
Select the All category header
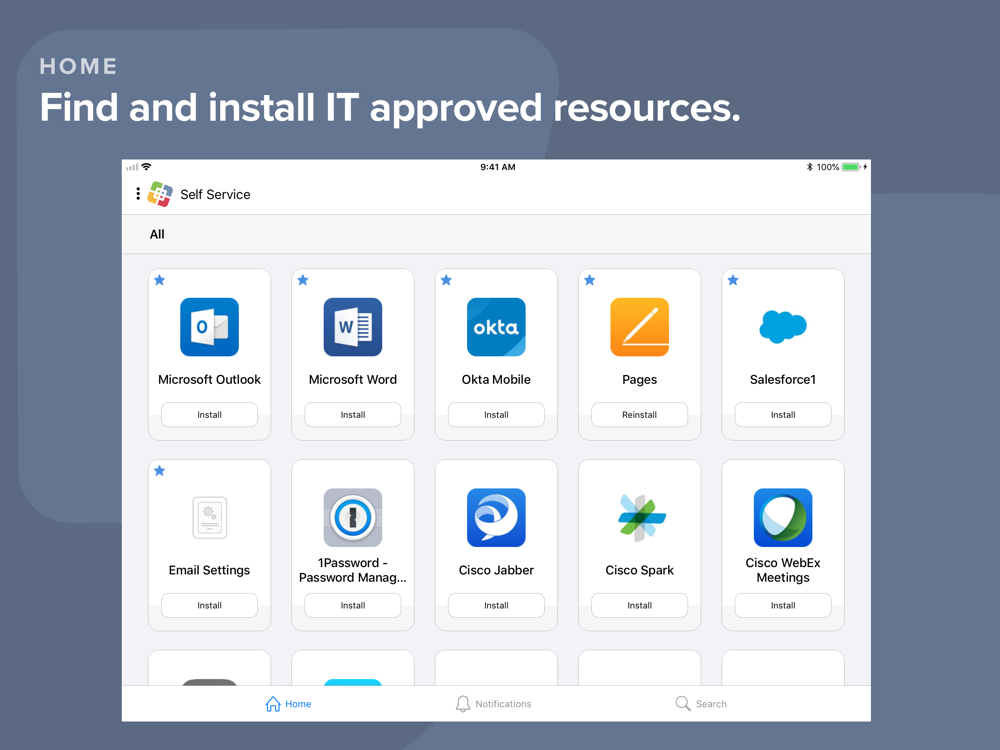click(157, 234)
